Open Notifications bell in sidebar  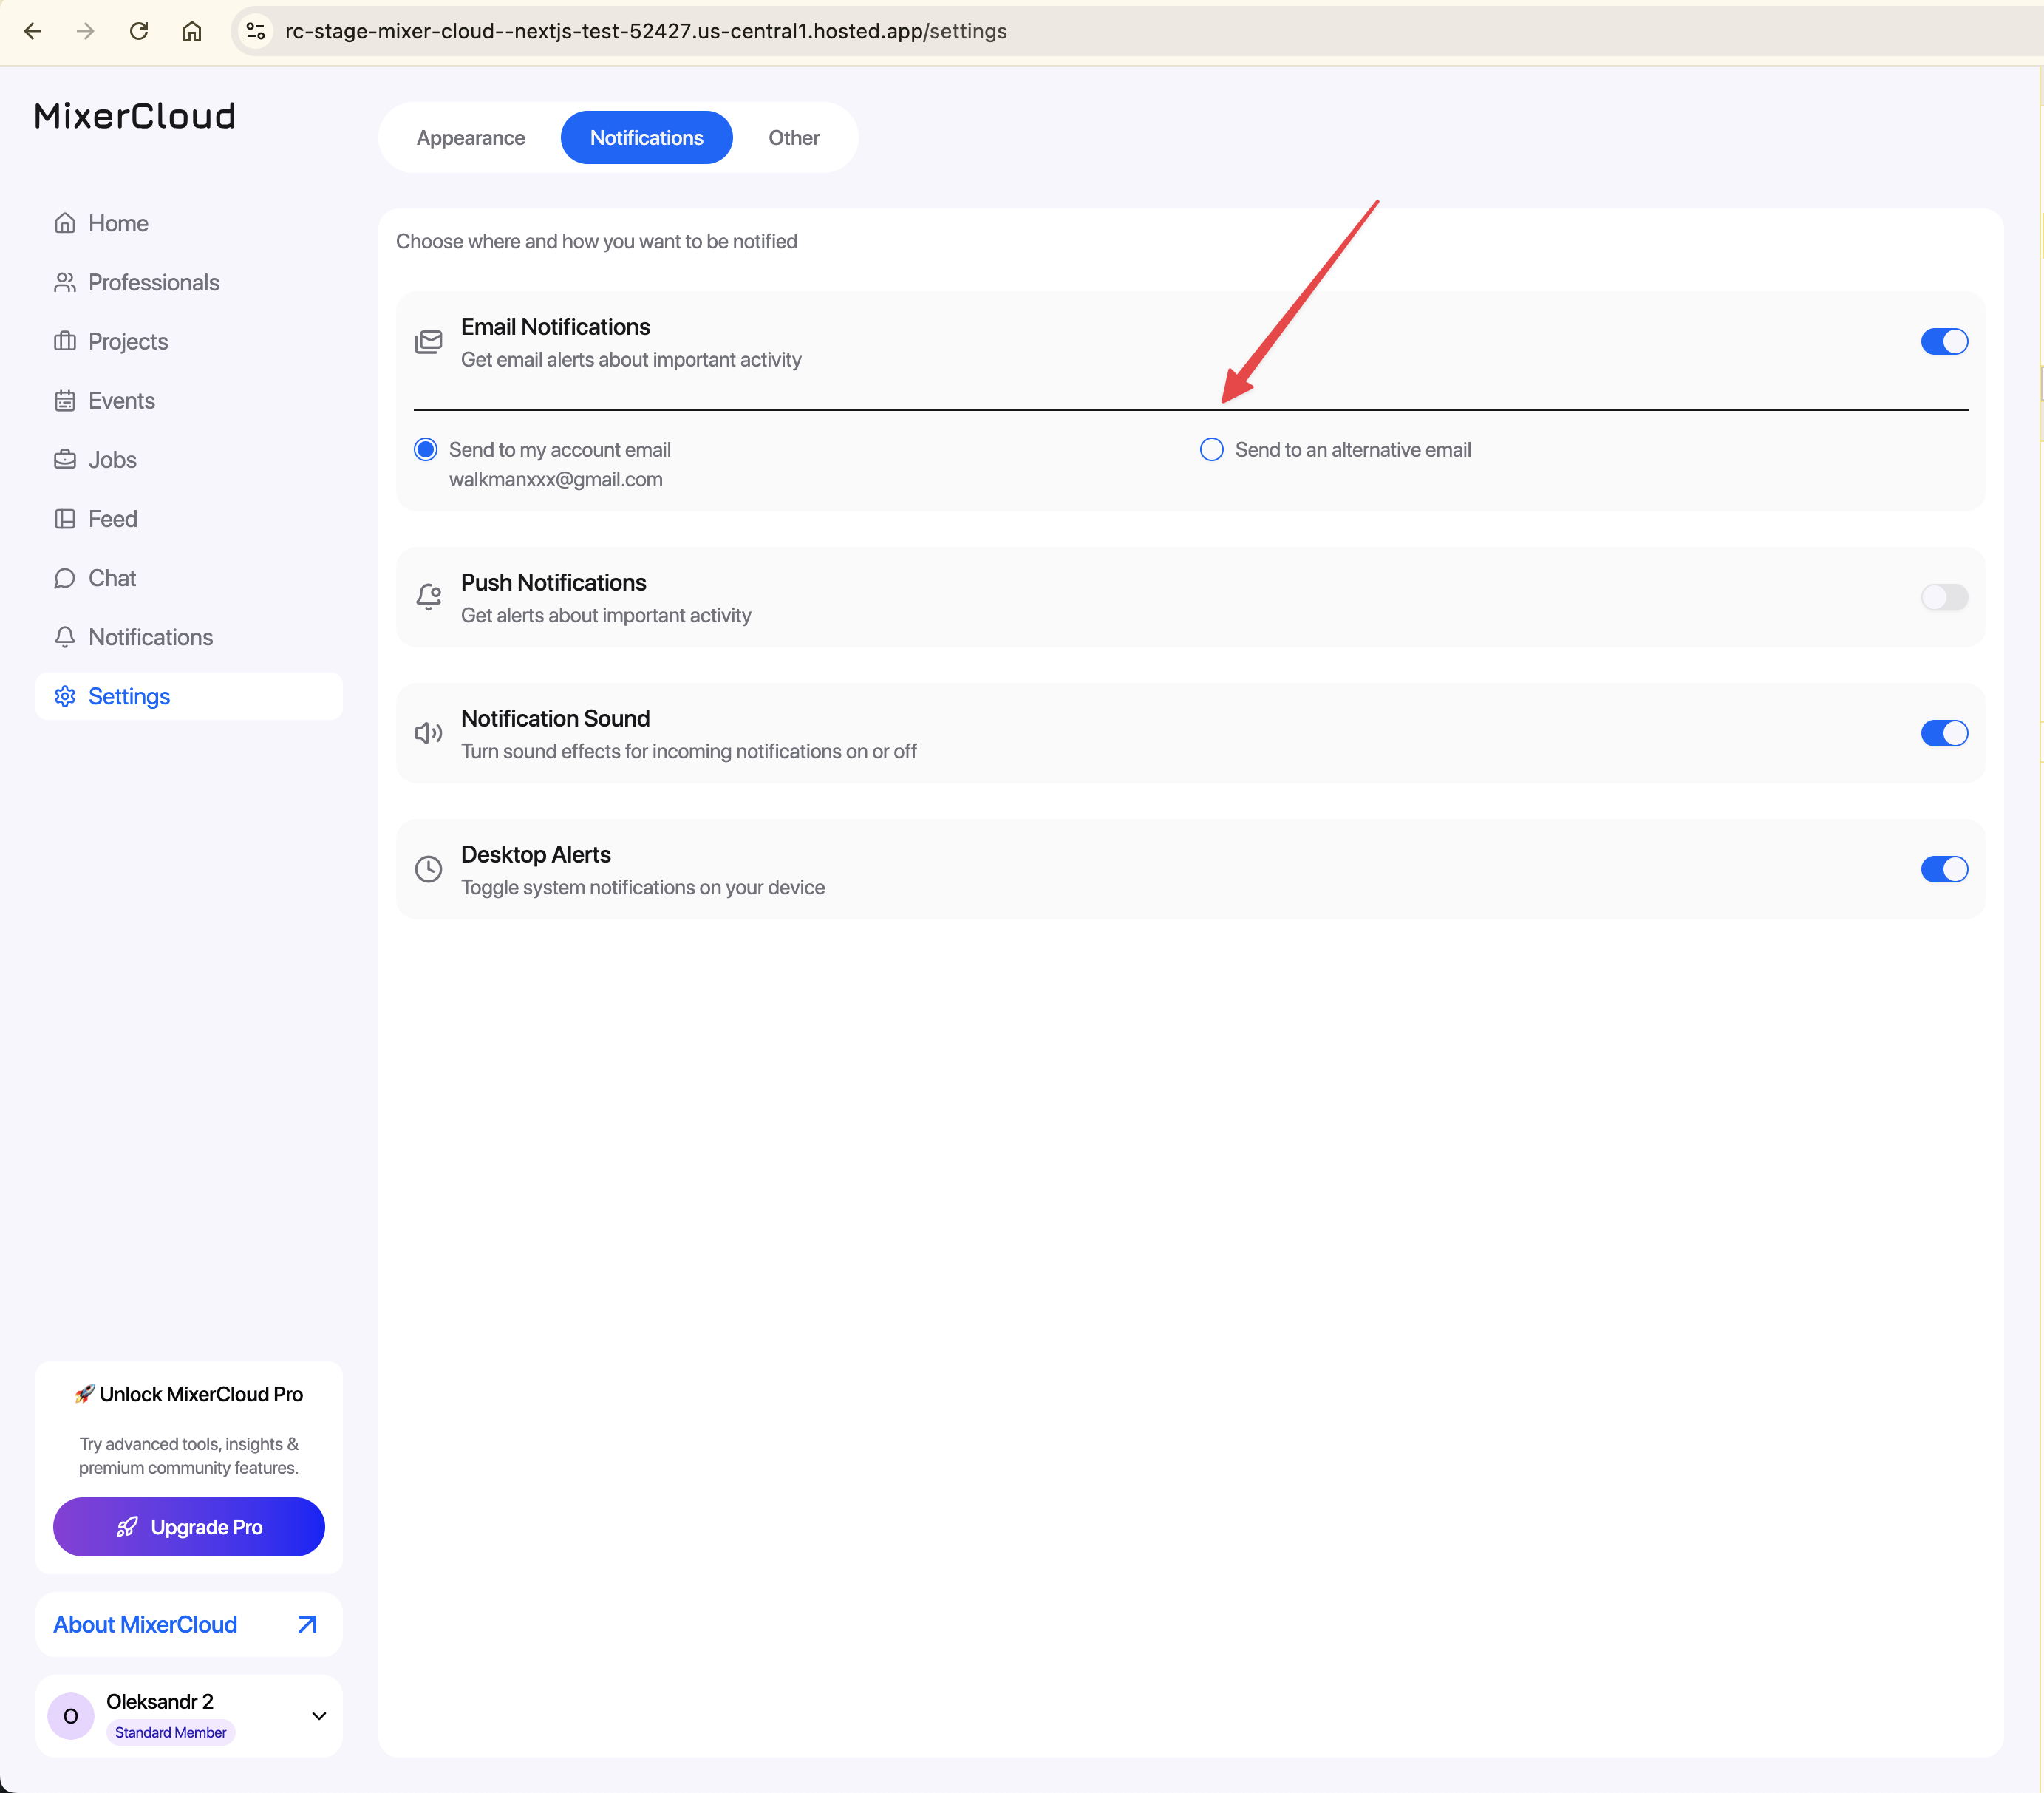(65, 637)
